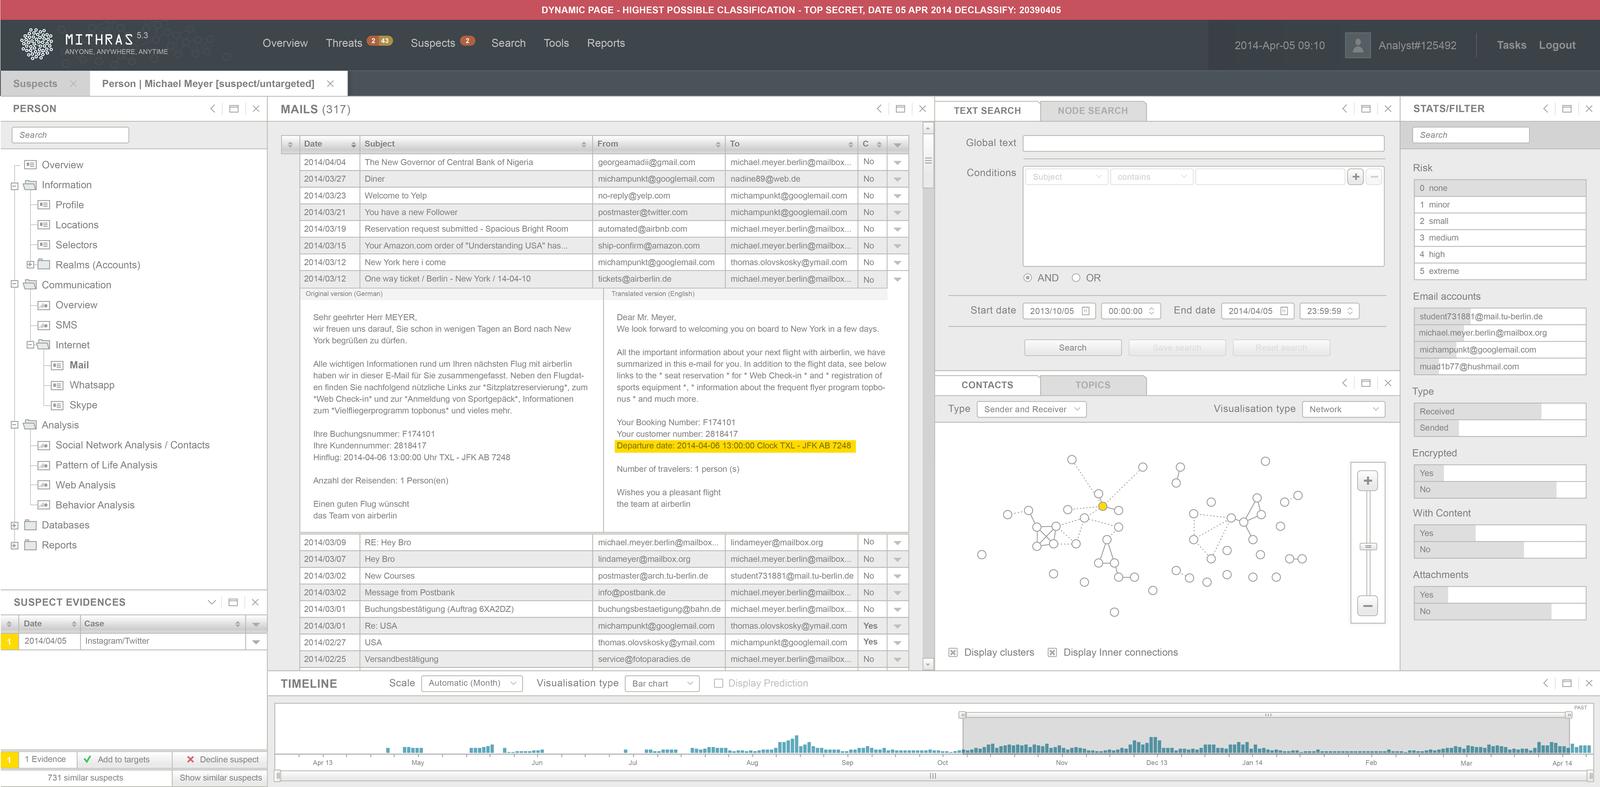
Task: Collapse the Suspect Evidences panel chevron
Action: coord(211,602)
